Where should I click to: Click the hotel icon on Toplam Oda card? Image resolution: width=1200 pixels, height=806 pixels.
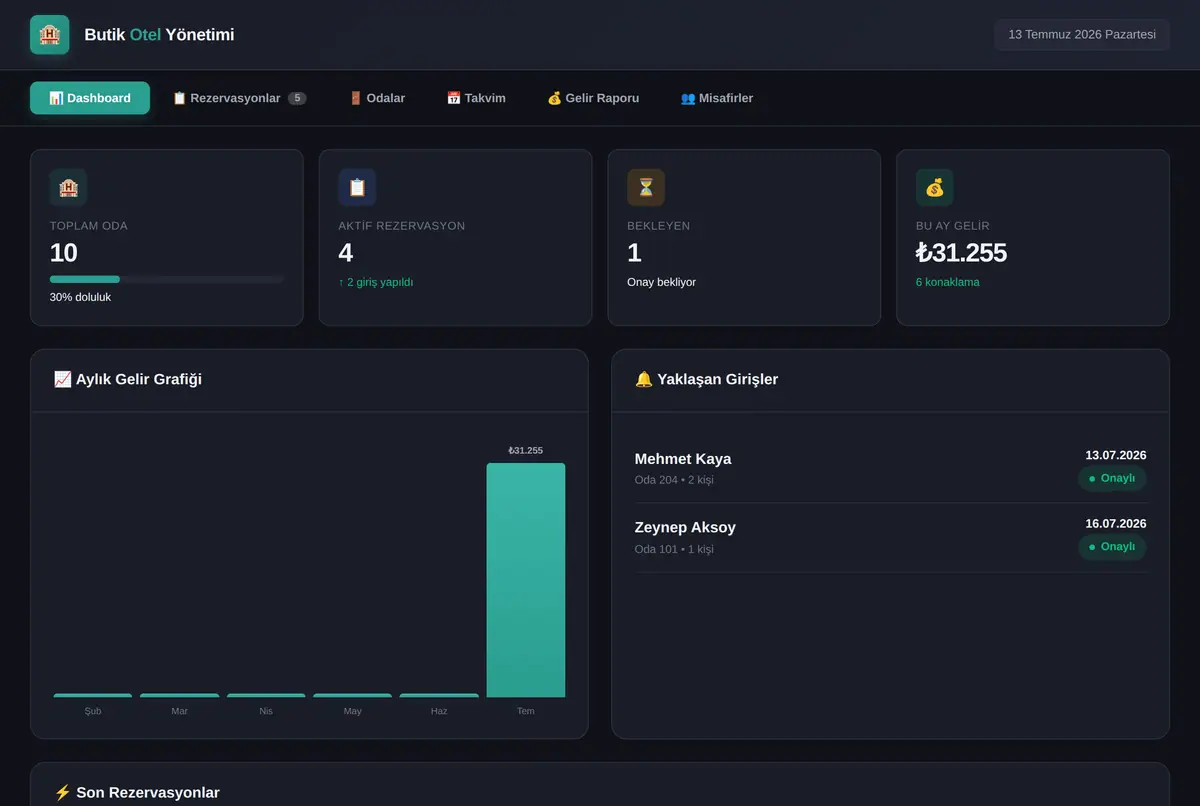pos(68,187)
